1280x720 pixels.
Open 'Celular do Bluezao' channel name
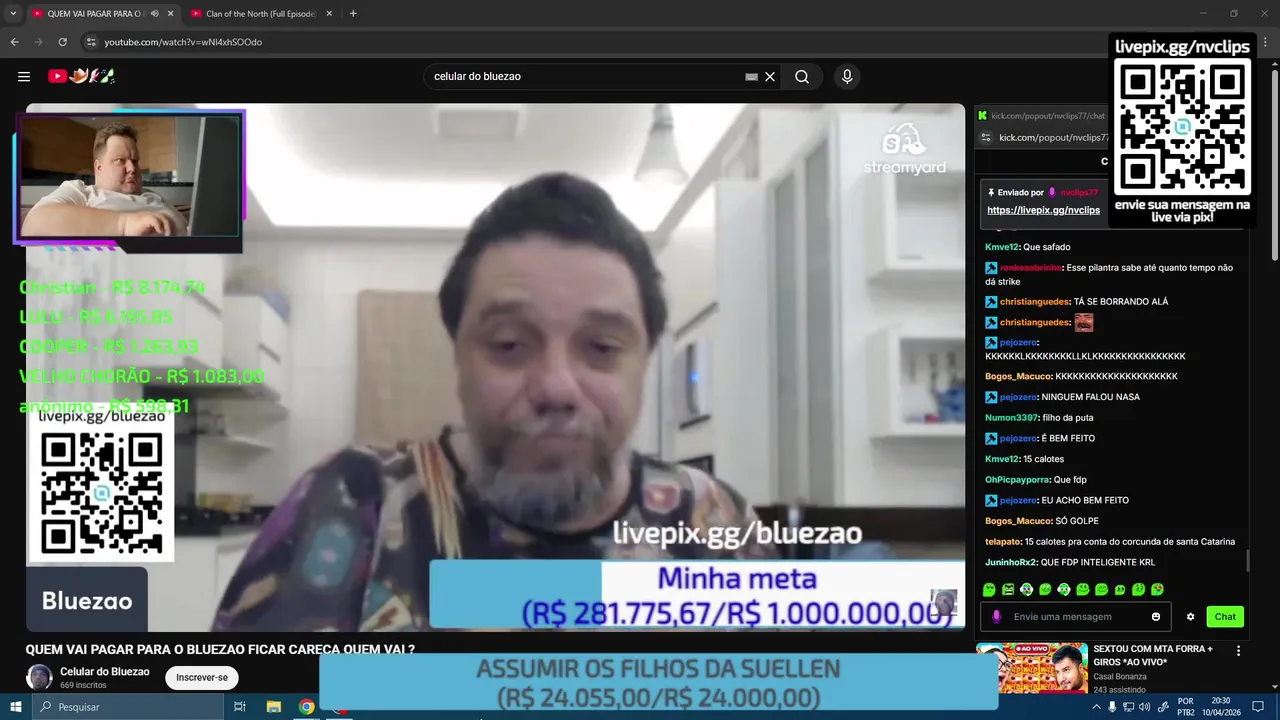pos(105,672)
